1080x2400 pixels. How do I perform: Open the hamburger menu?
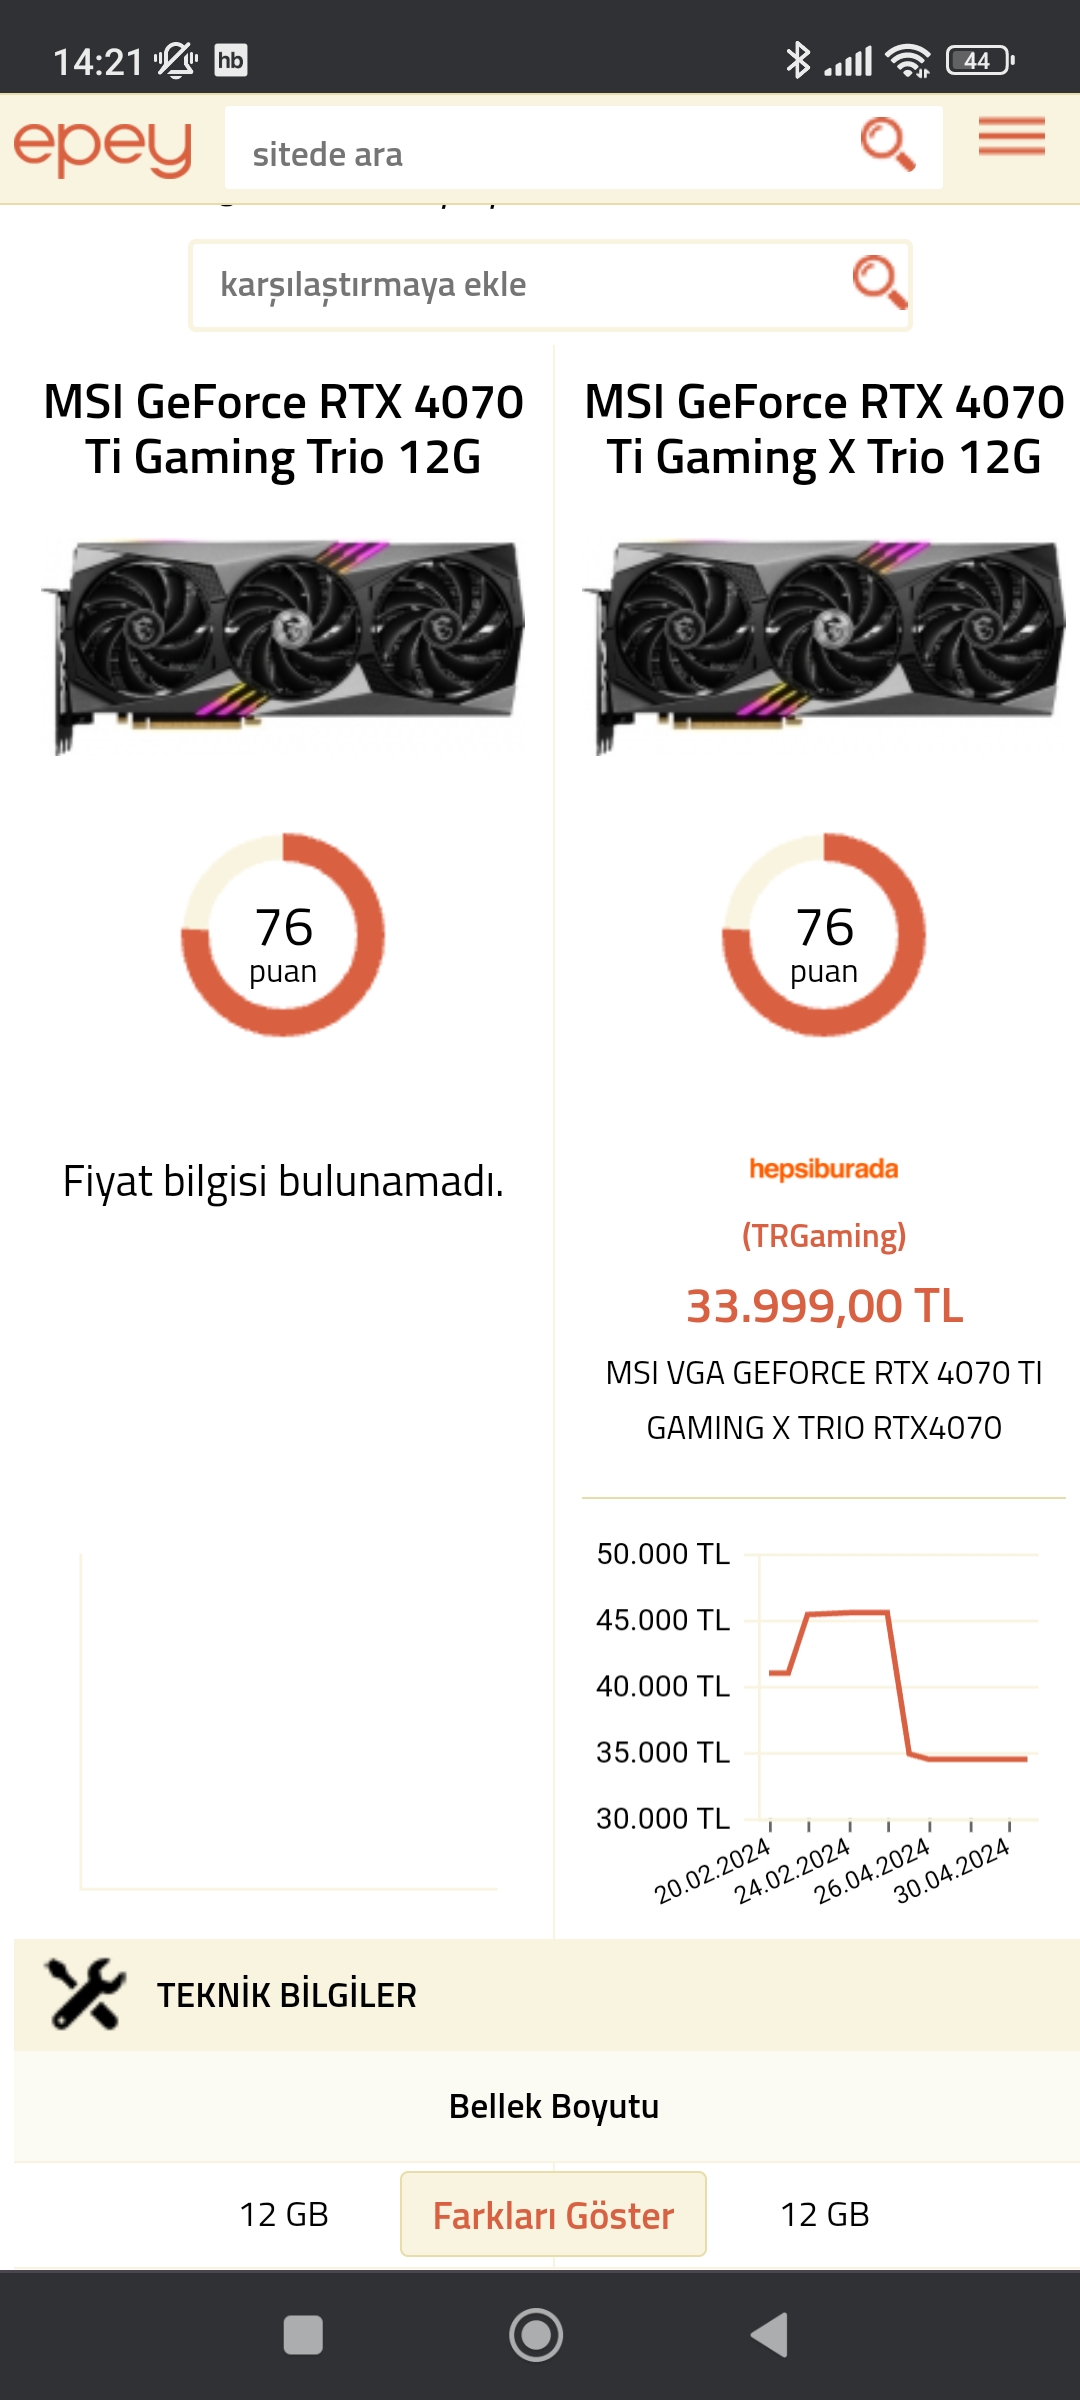[1011, 137]
